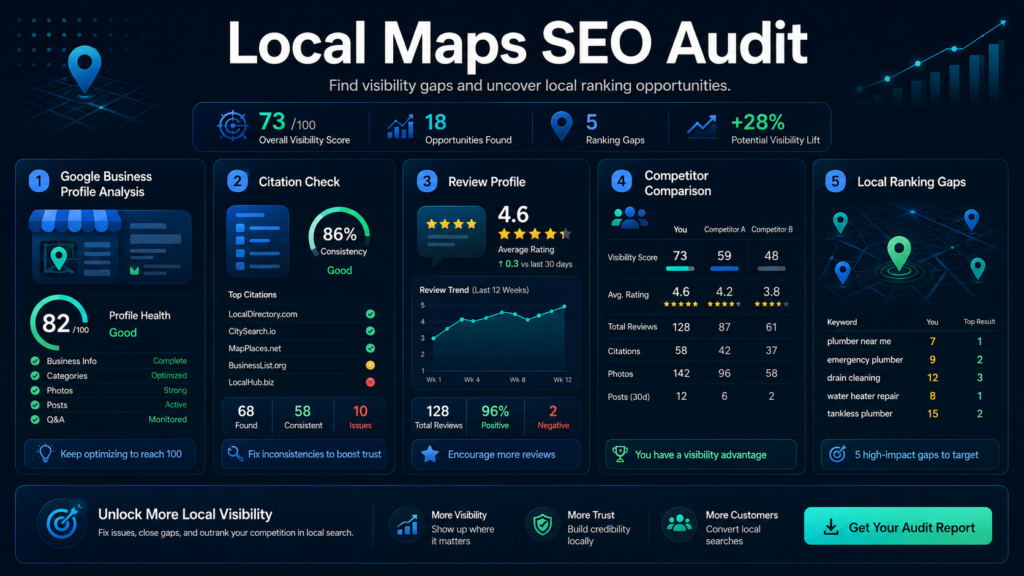Click the yellow warning dot next to BusinessList.org
The height and width of the screenshot is (576, 1024).
370,365
